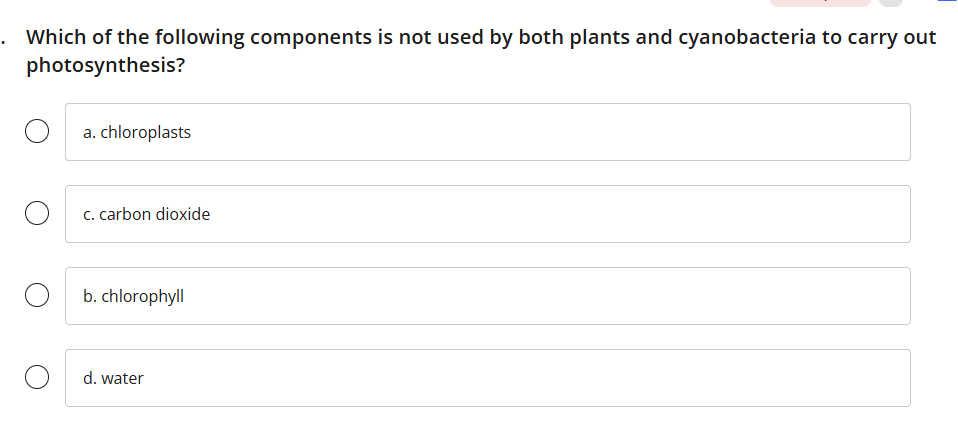The image size is (958, 427).
Task: Click empty space inside carbon dioxide answer box
Action: [550, 214]
